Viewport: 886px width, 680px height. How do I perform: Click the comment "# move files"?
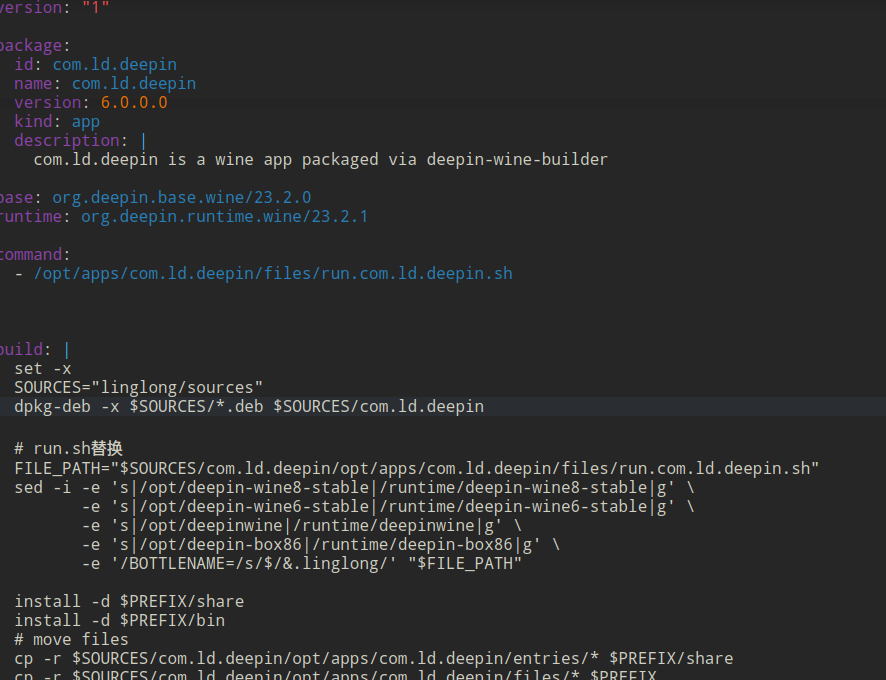tap(72, 639)
